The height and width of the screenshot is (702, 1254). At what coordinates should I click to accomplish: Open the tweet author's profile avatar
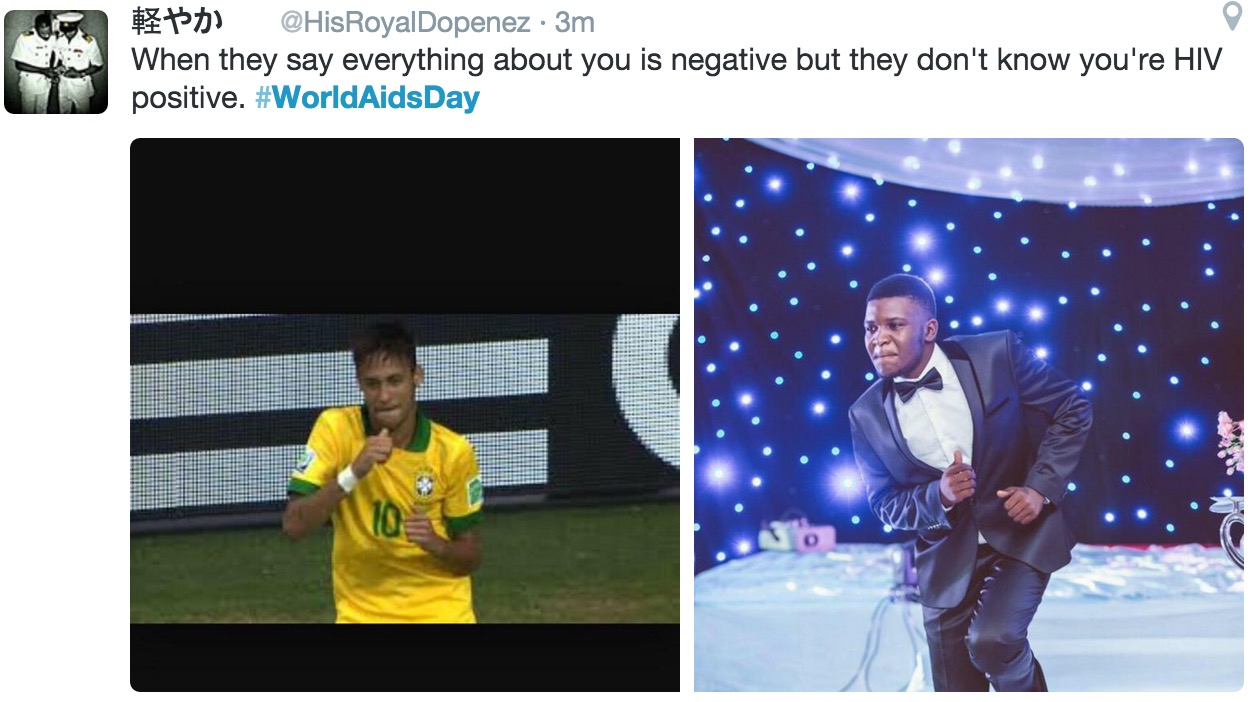(56, 62)
